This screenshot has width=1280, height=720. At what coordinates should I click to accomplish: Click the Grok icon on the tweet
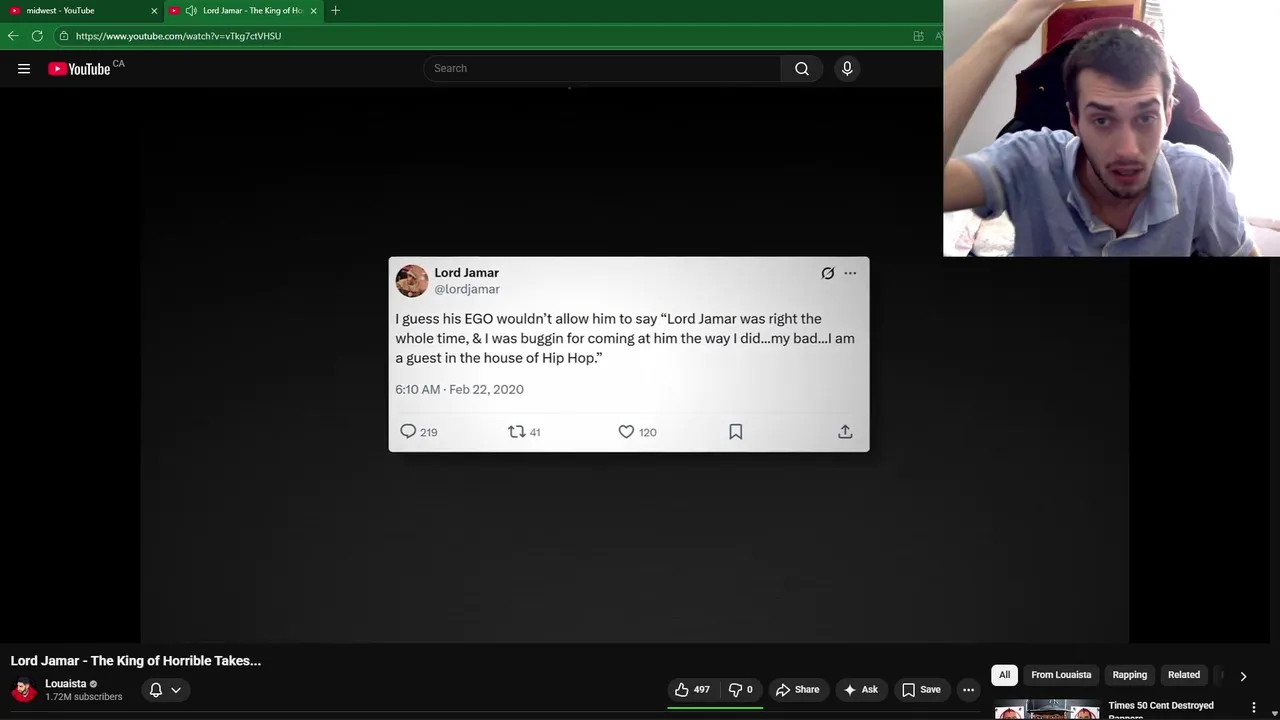point(828,273)
